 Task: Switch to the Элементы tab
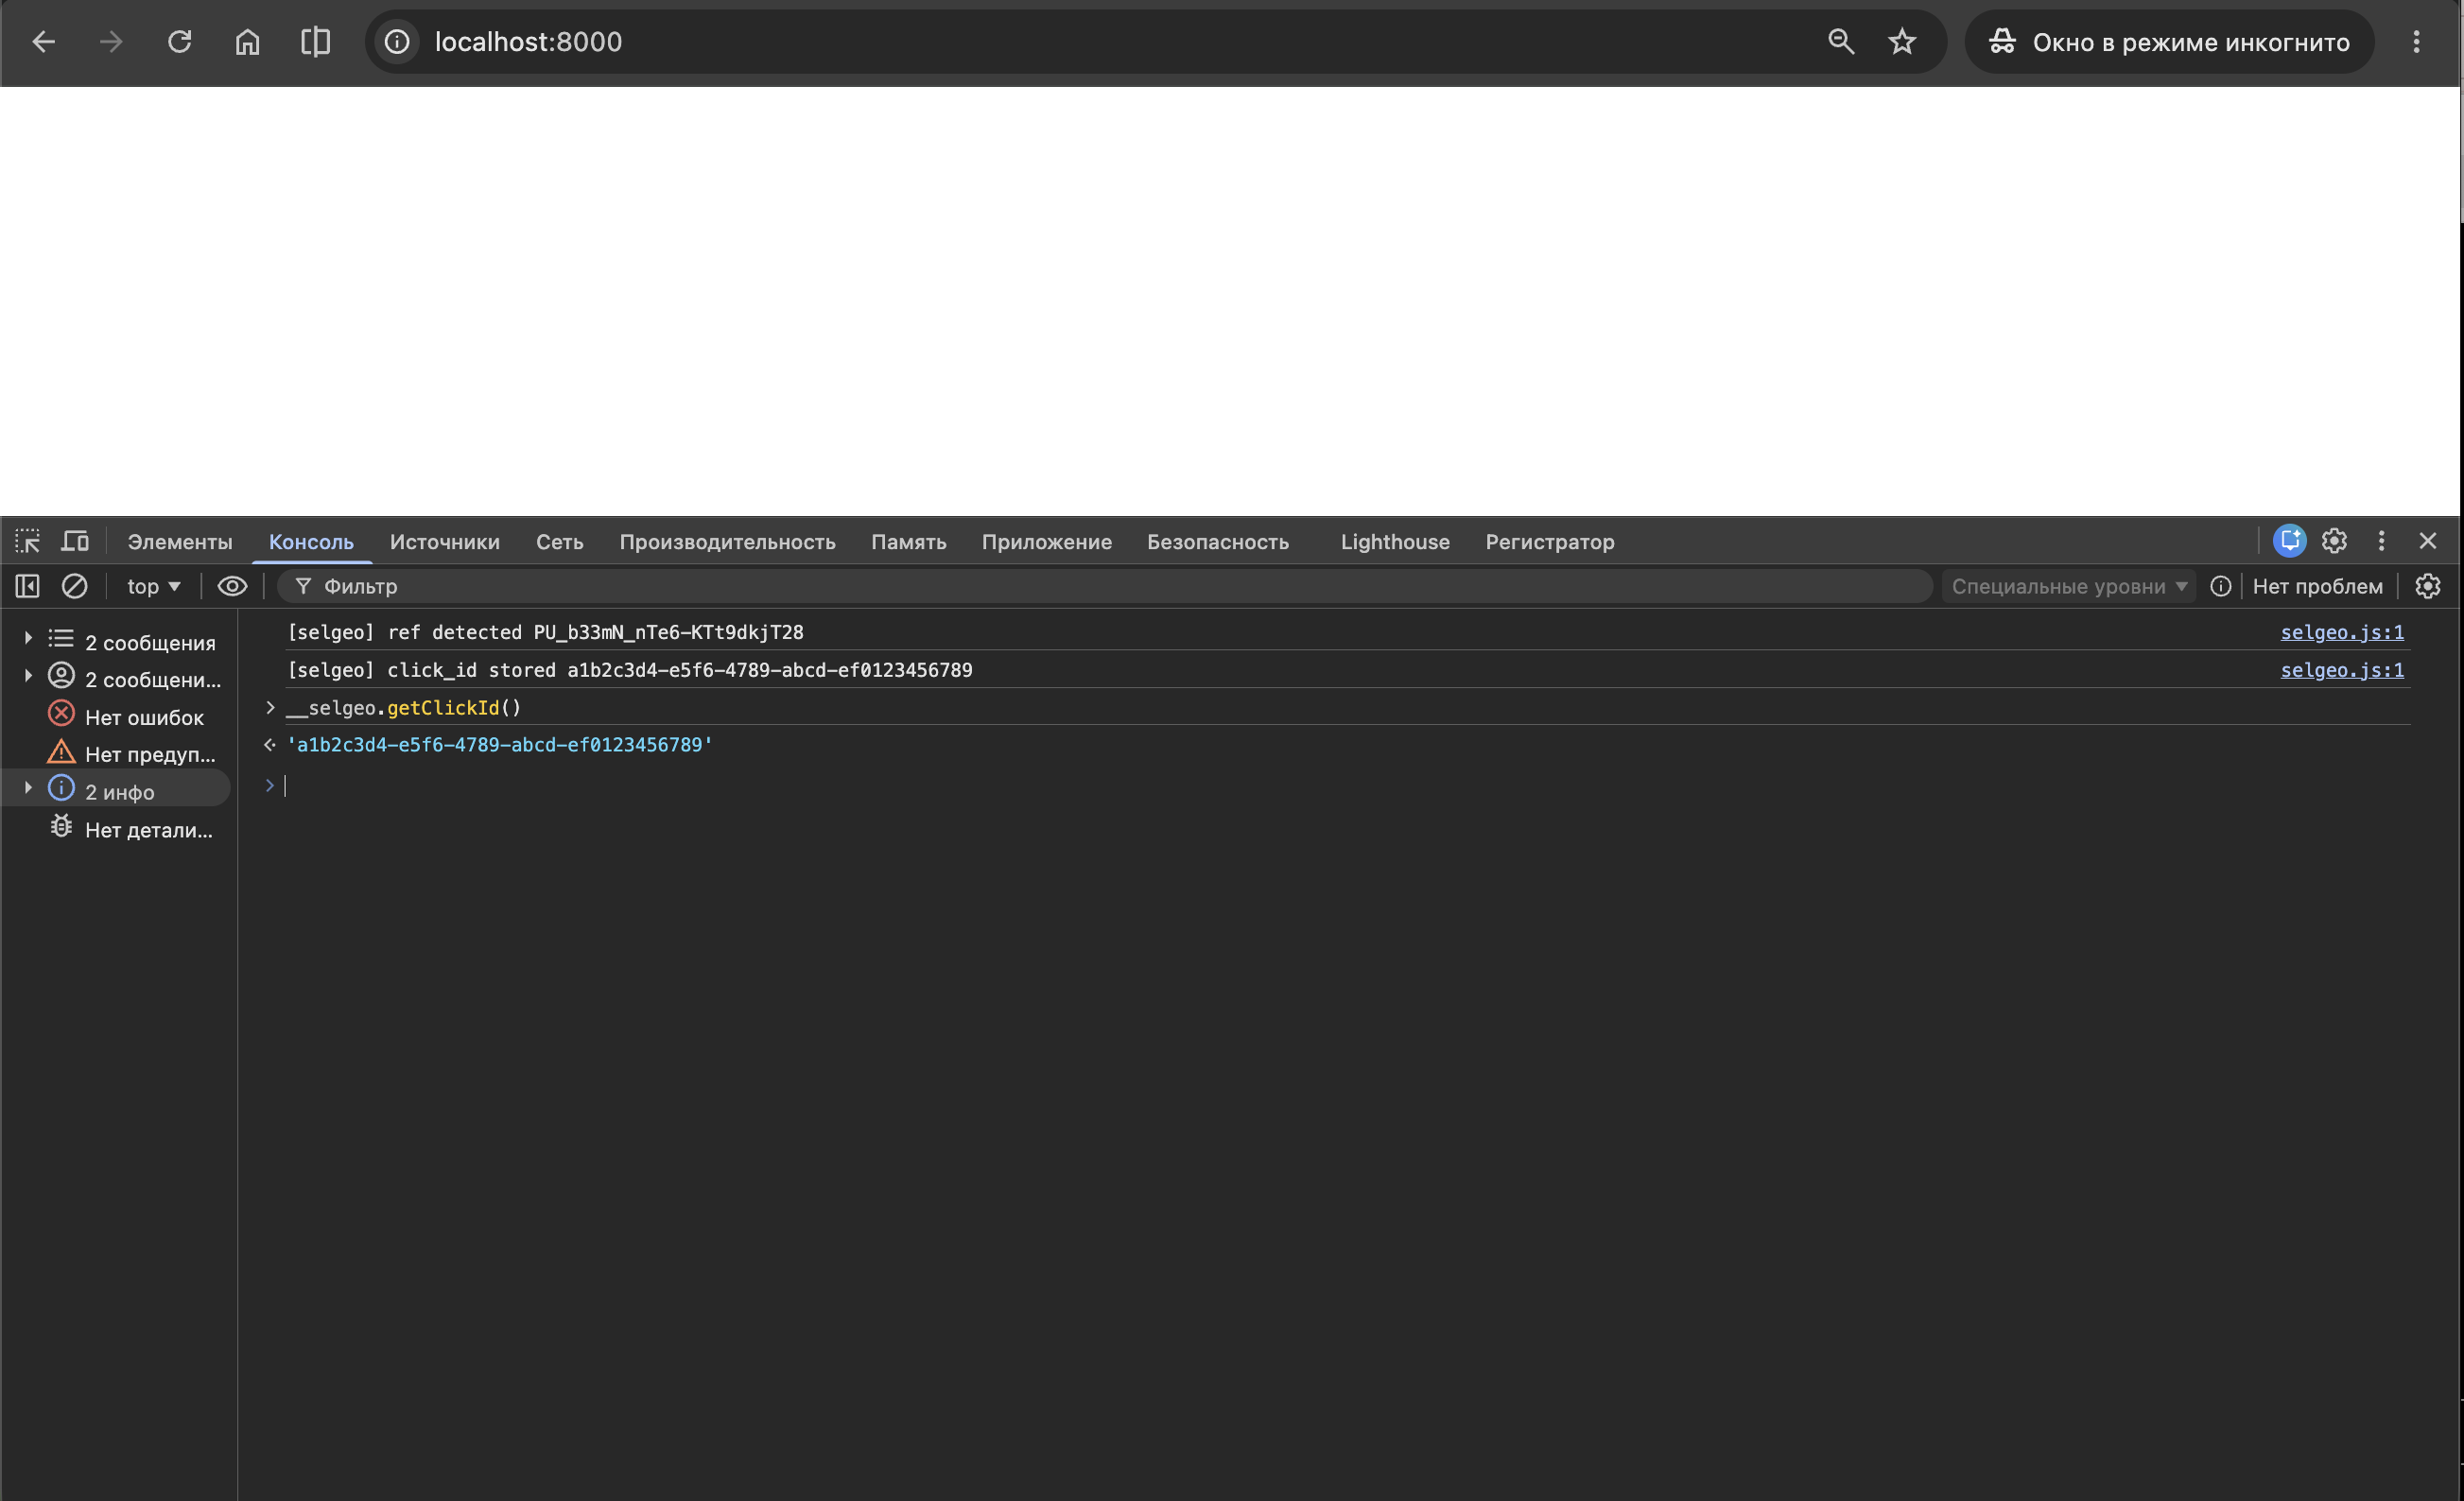[180, 542]
